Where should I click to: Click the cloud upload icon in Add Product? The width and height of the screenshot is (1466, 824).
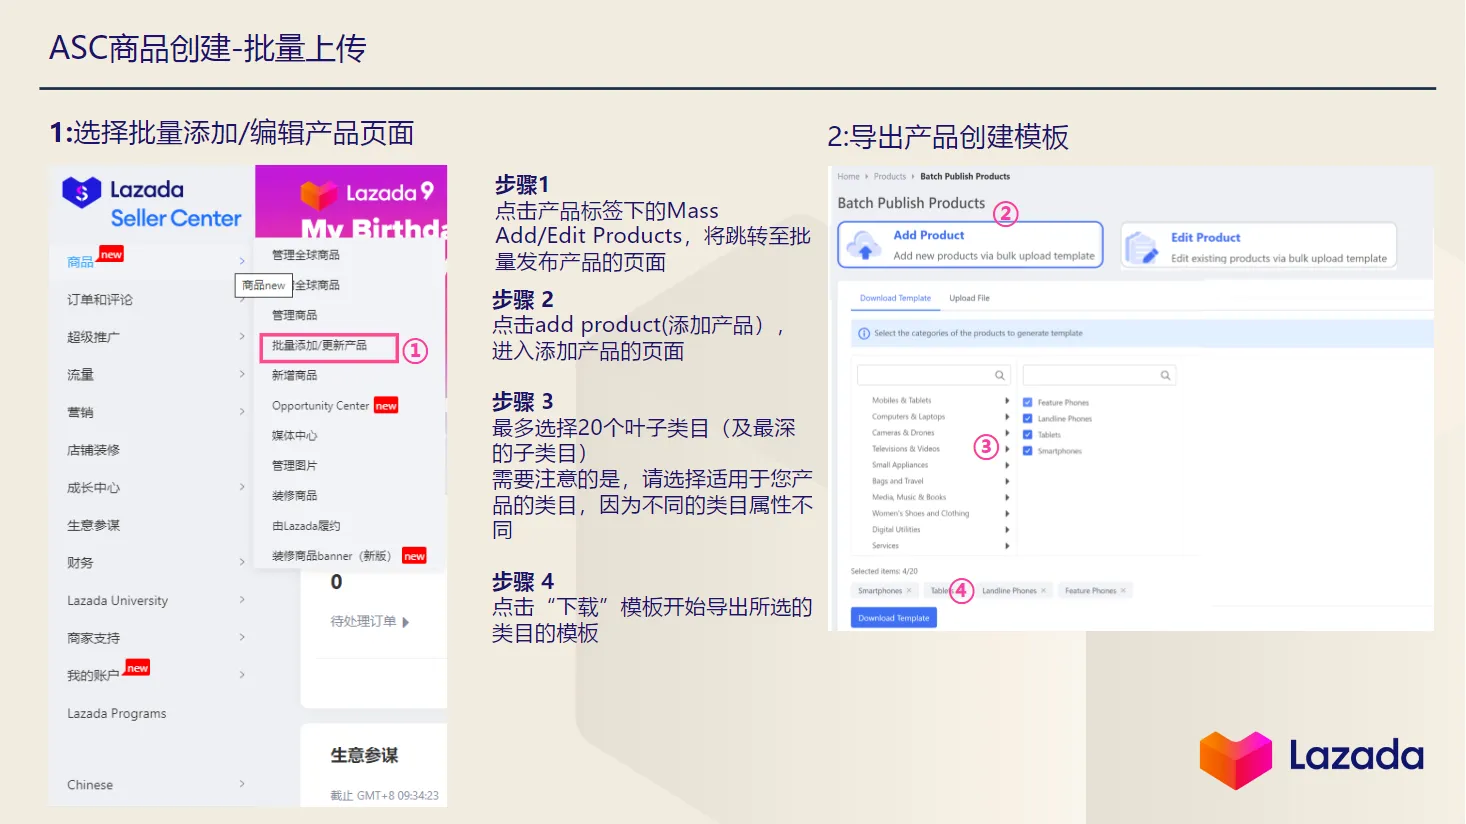(862, 246)
